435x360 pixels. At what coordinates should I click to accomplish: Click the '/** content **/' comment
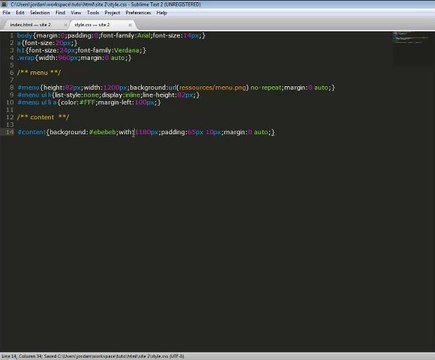(x=43, y=117)
